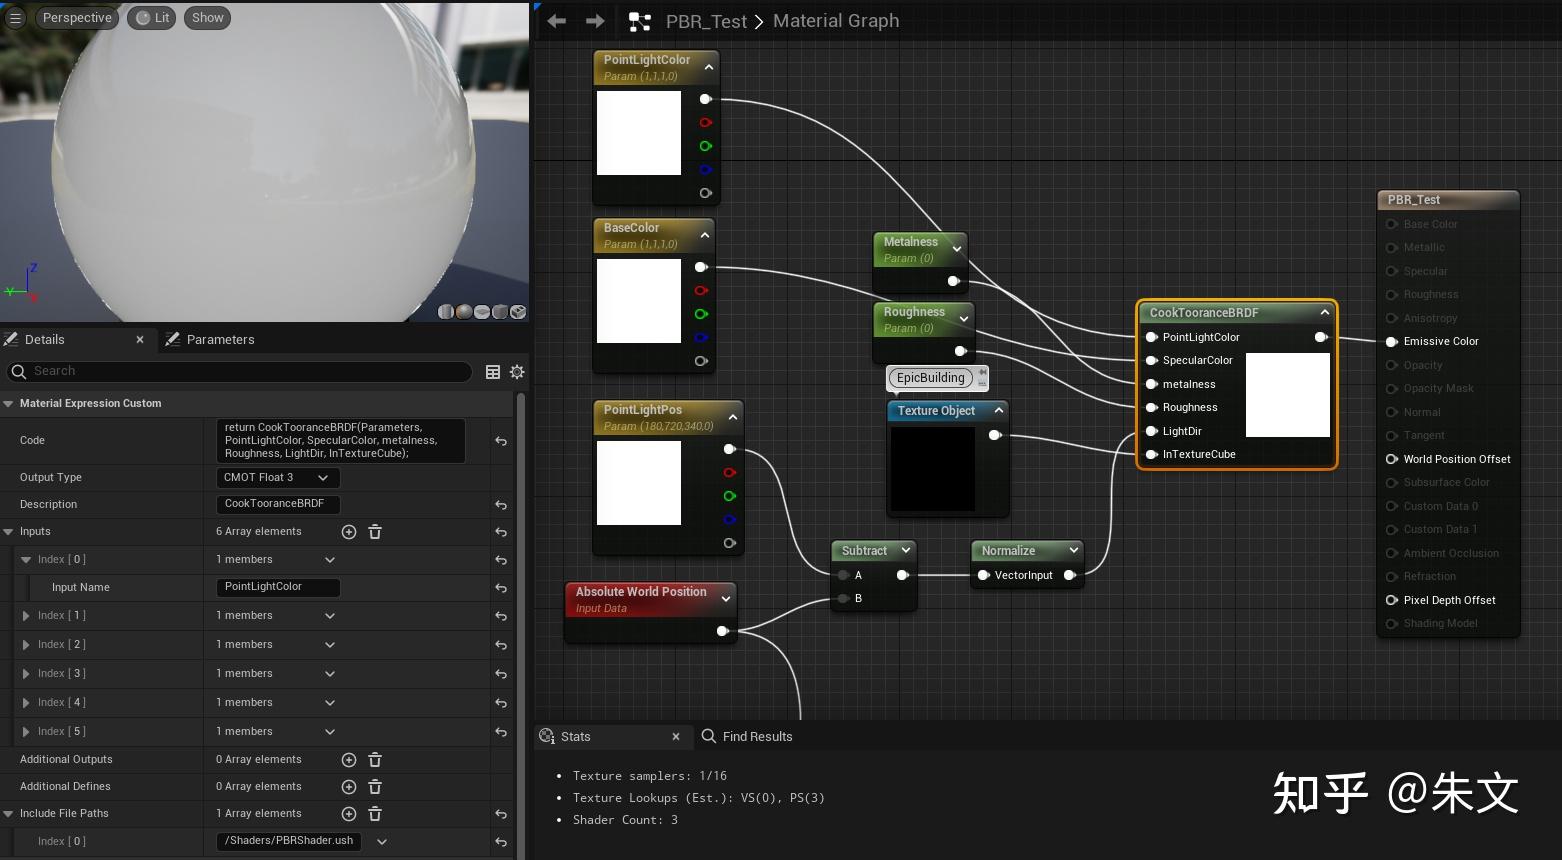
Task: Open the Find Results tab
Action: point(757,737)
